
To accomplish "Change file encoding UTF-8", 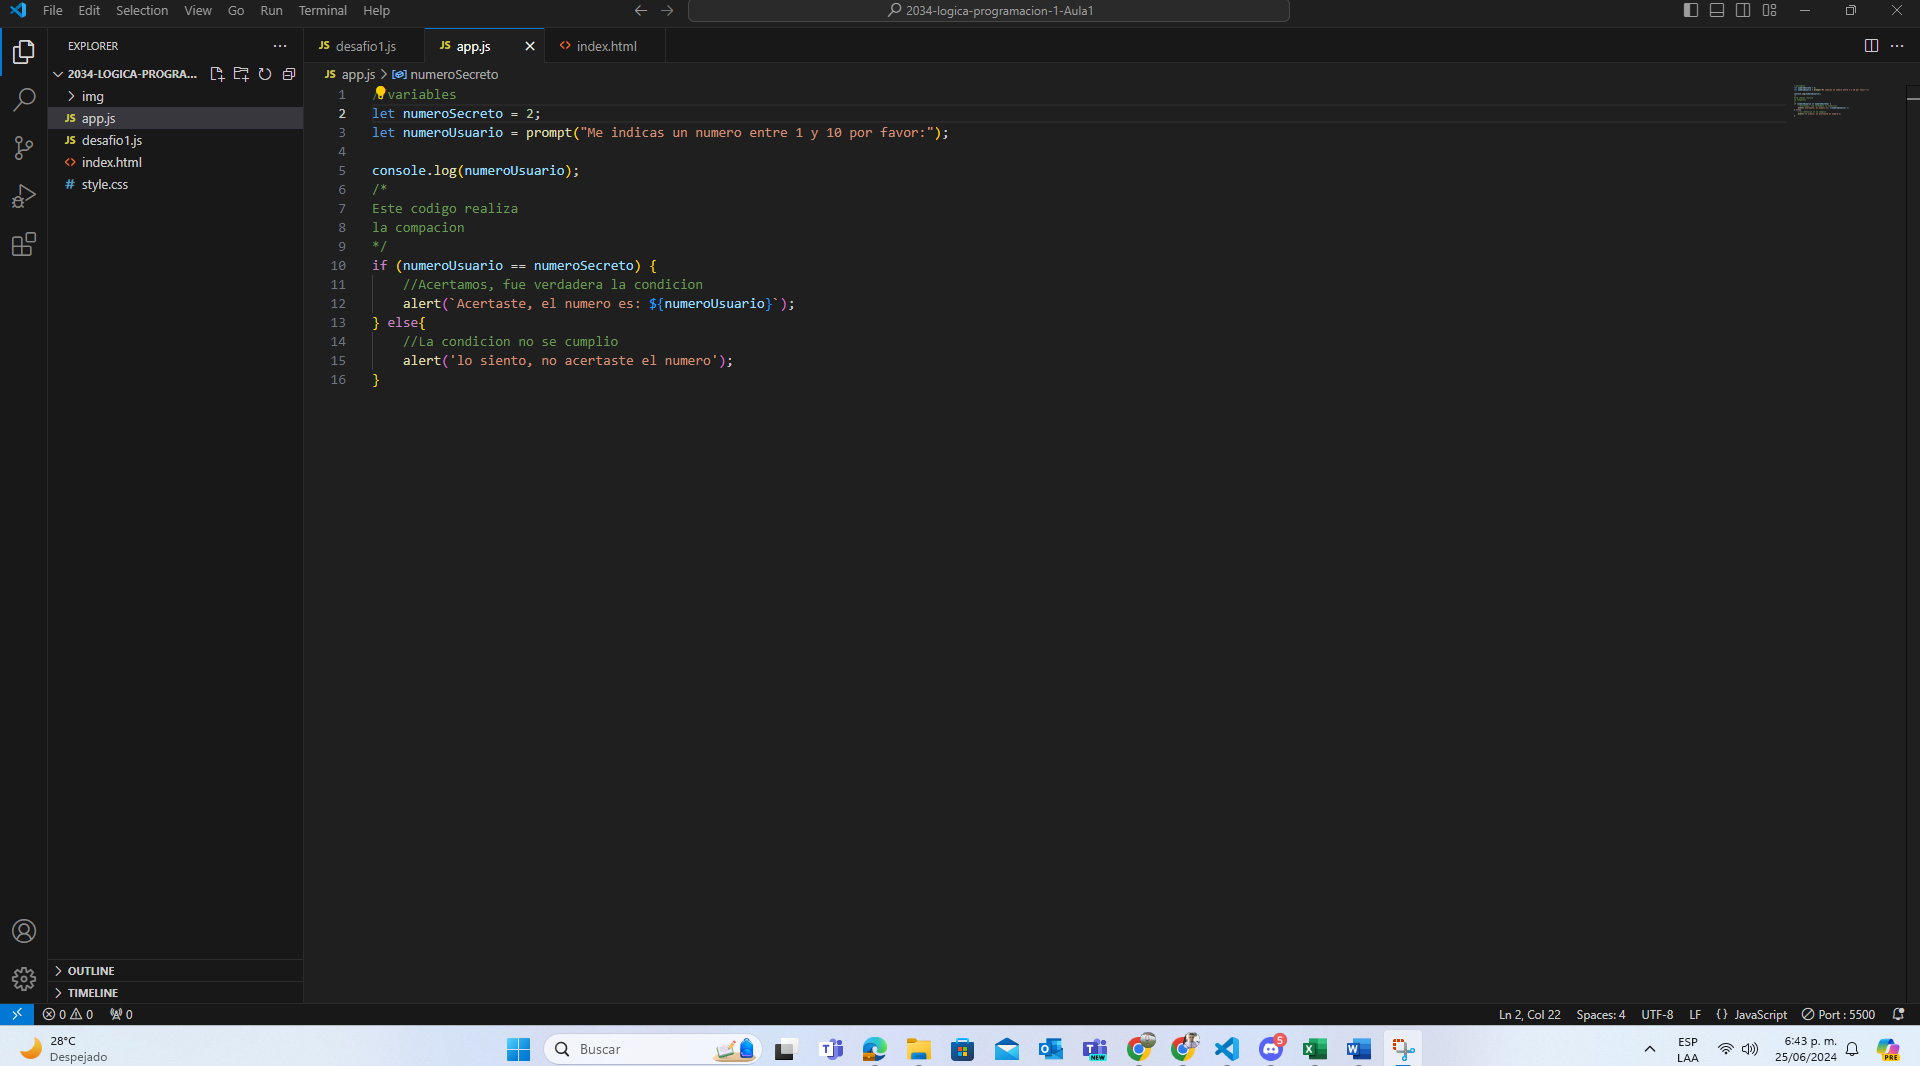I will (1657, 1014).
